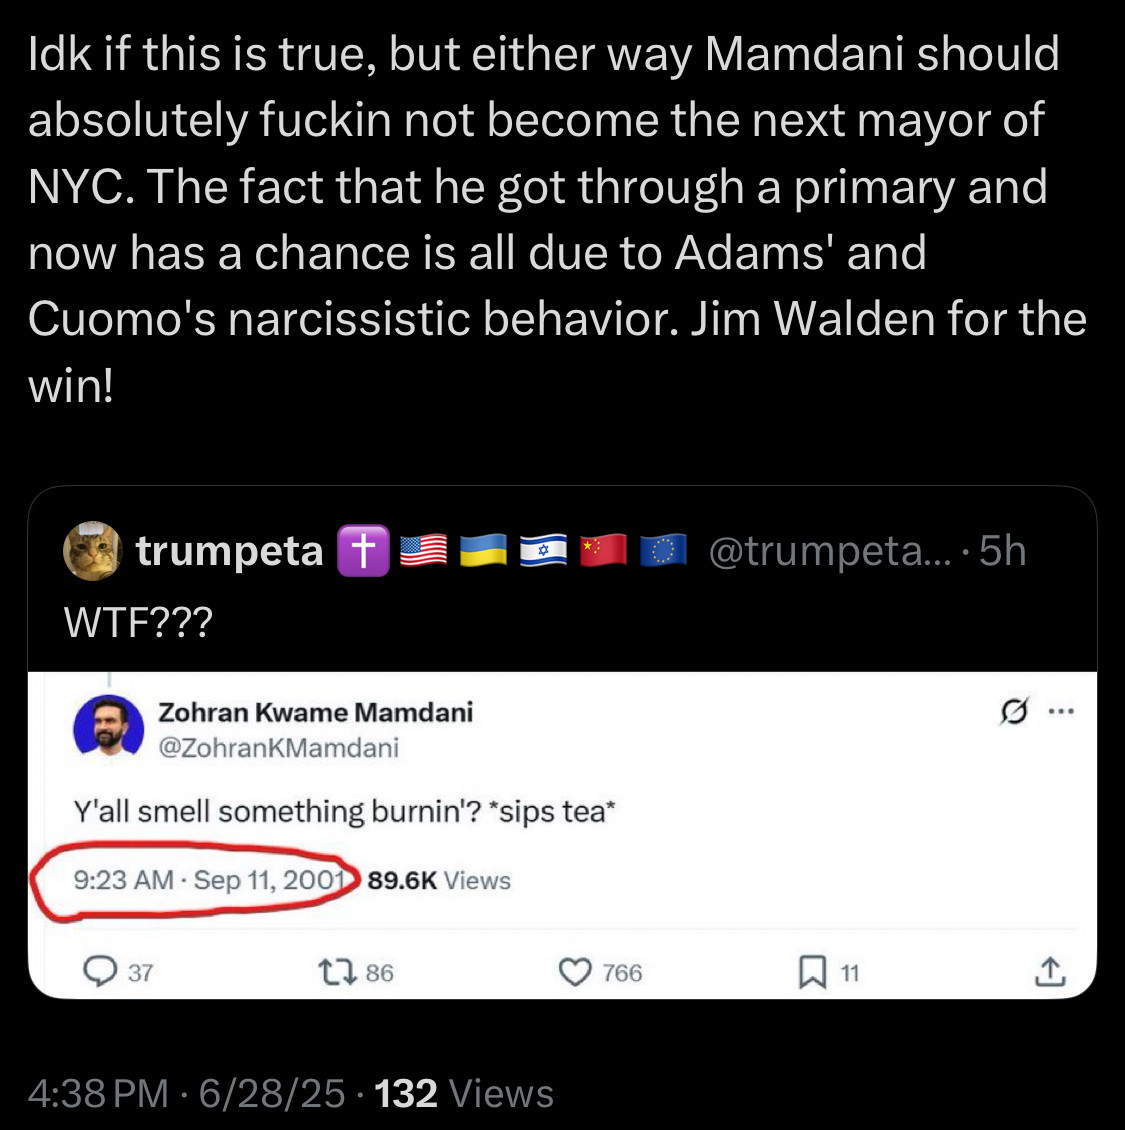Viewport: 1125px width, 1130px height.
Task: Click the share upload icon
Action: tap(1049, 971)
